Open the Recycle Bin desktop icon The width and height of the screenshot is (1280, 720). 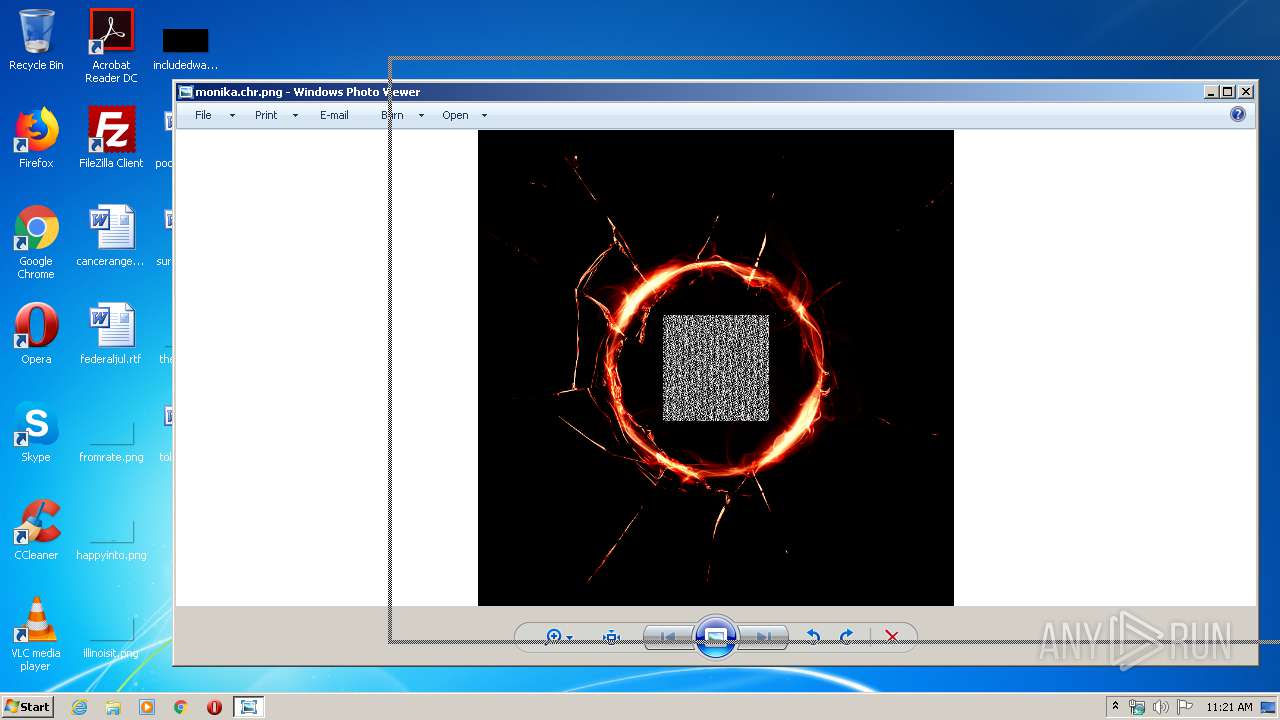click(36, 40)
